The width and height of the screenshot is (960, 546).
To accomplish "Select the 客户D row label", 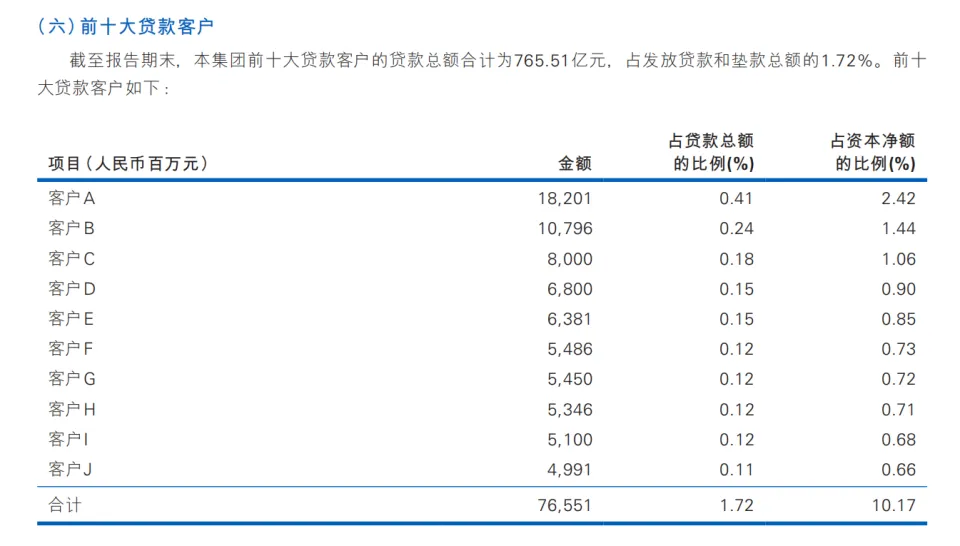I will tap(71, 289).
